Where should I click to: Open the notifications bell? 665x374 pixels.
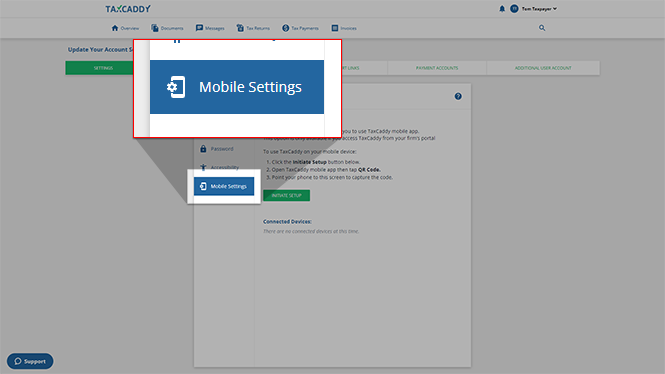coord(502,8)
